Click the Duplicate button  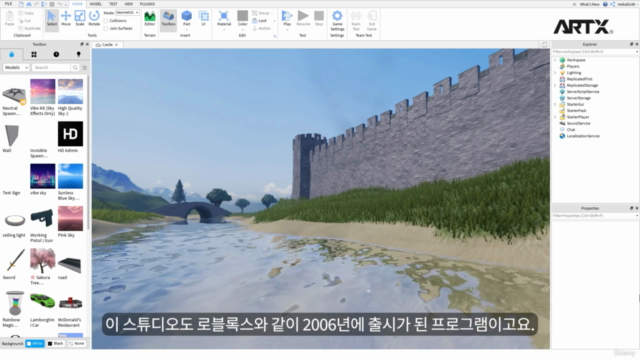[x=29, y=29]
